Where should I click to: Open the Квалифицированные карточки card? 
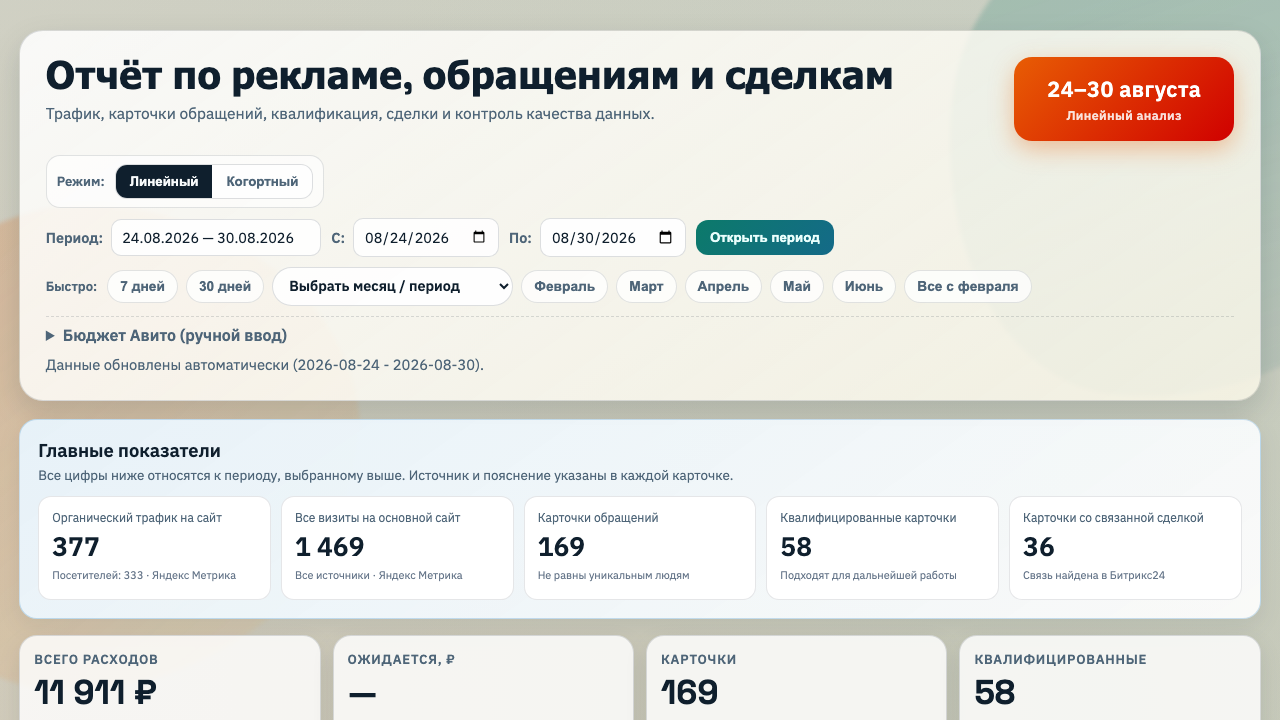[882, 548]
